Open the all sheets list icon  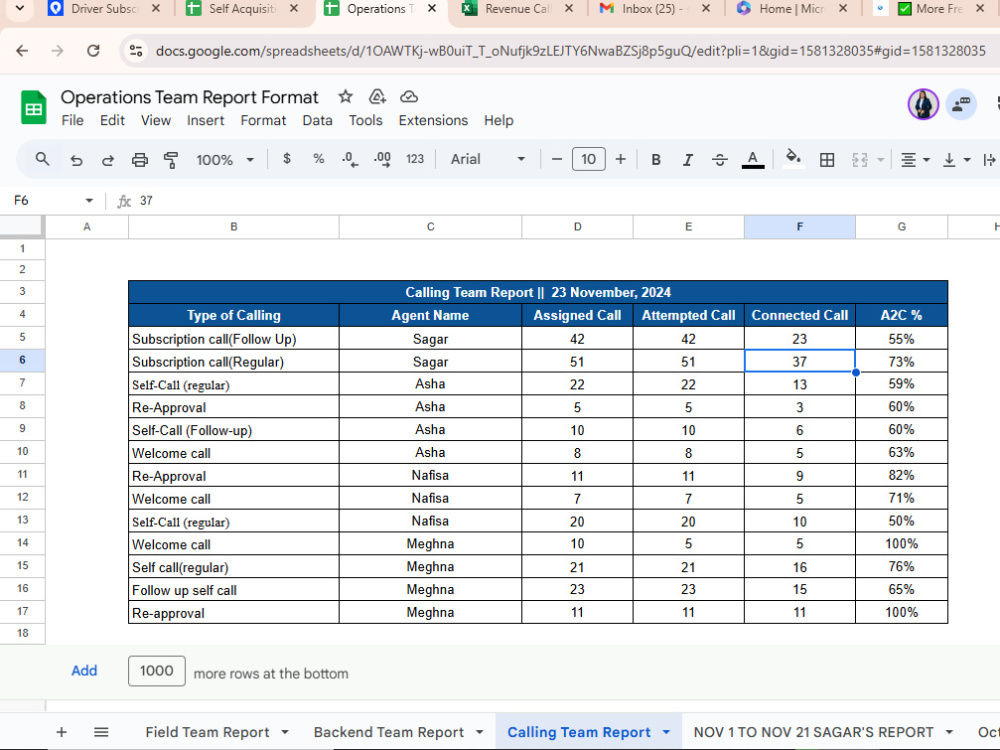[x=101, y=732]
